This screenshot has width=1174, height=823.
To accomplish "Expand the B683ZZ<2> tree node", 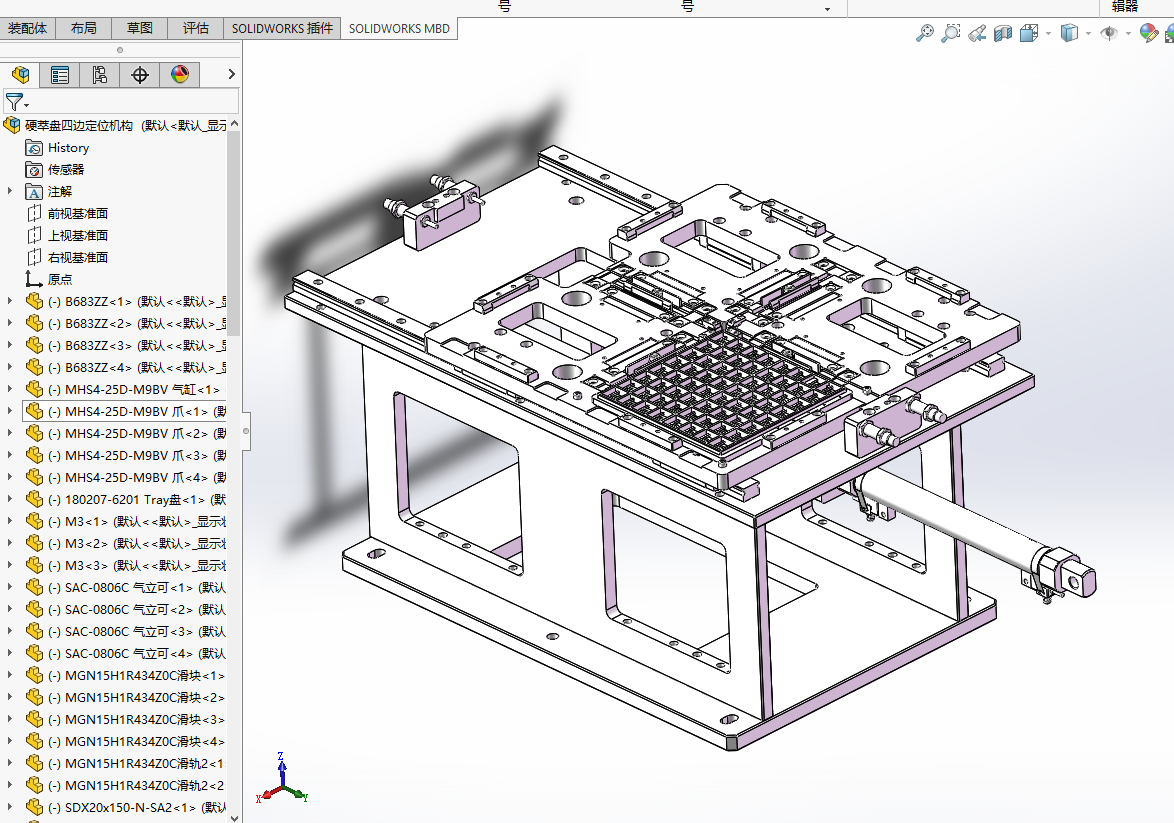I will 10,324.
